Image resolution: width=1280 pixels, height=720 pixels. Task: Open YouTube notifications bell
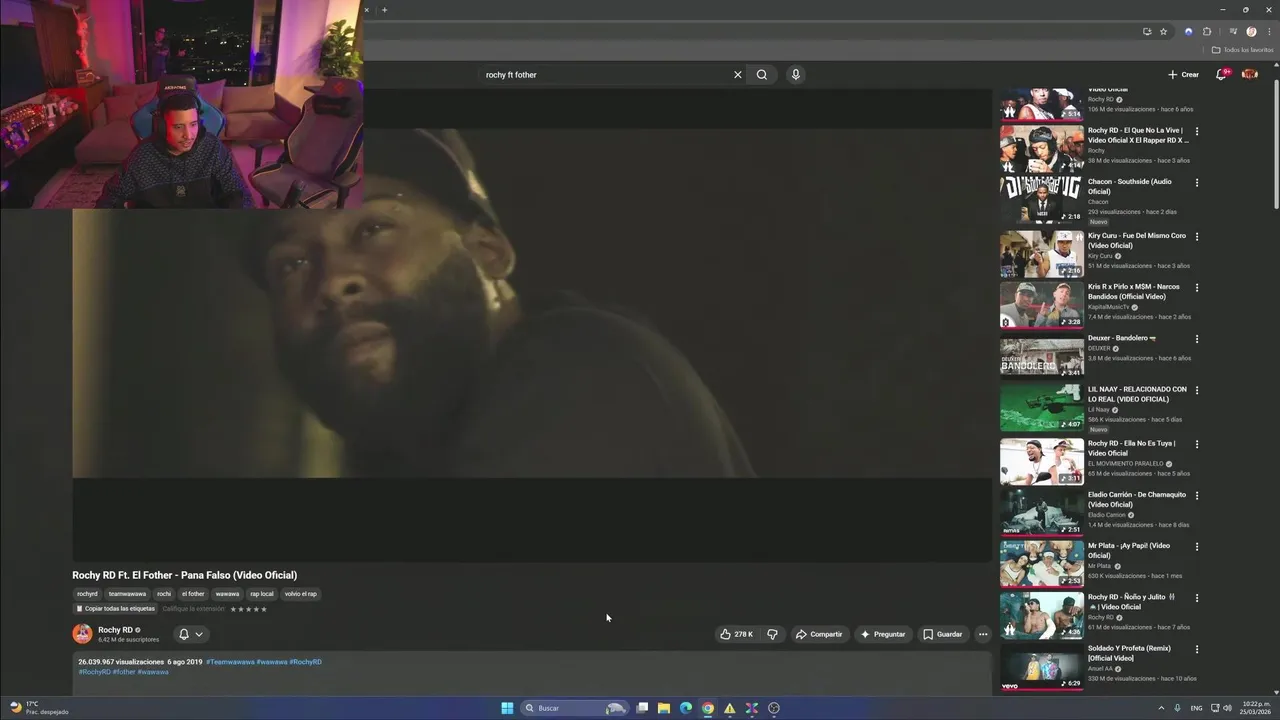point(1221,74)
